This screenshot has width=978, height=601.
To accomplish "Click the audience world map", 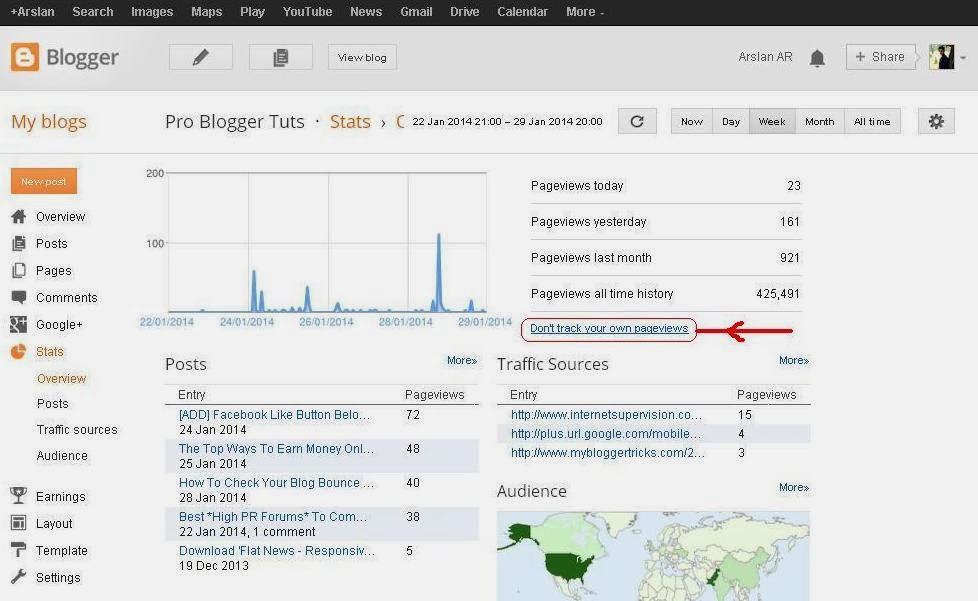I will pyautogui.click(x=653, y=556).
